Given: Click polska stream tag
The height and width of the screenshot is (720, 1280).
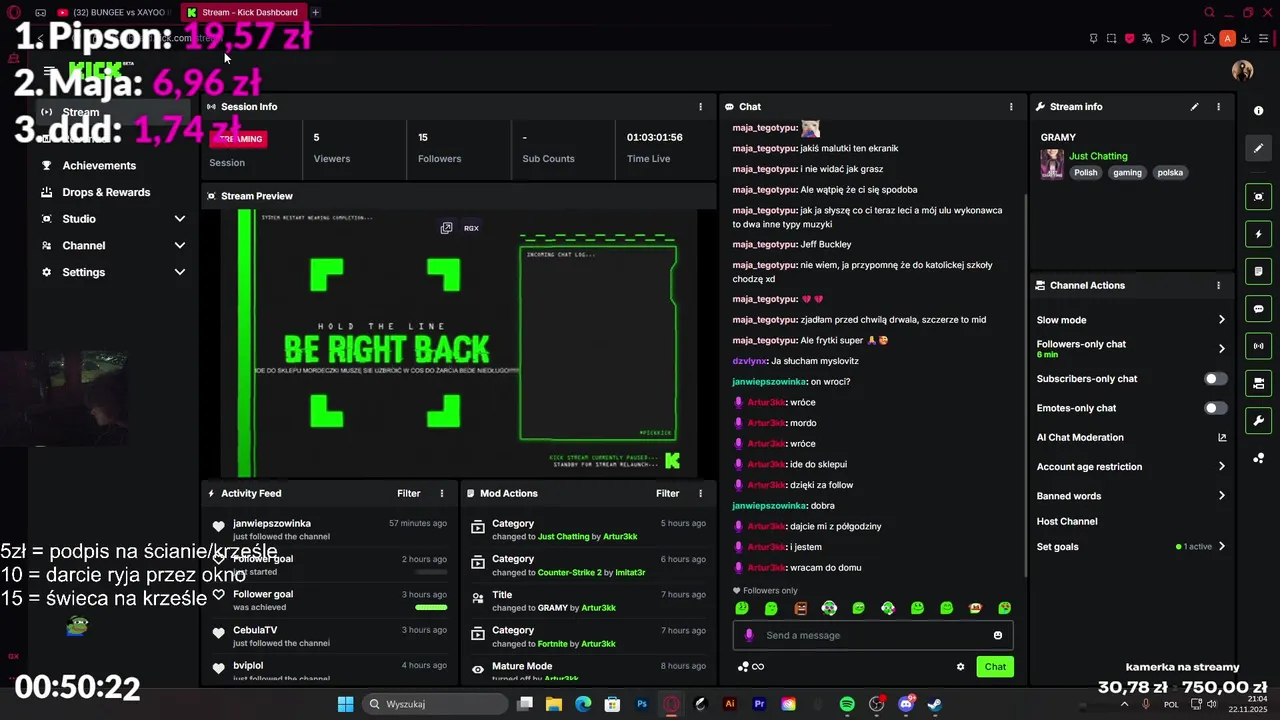Looking at the screenshot, I should point(1170,172).
